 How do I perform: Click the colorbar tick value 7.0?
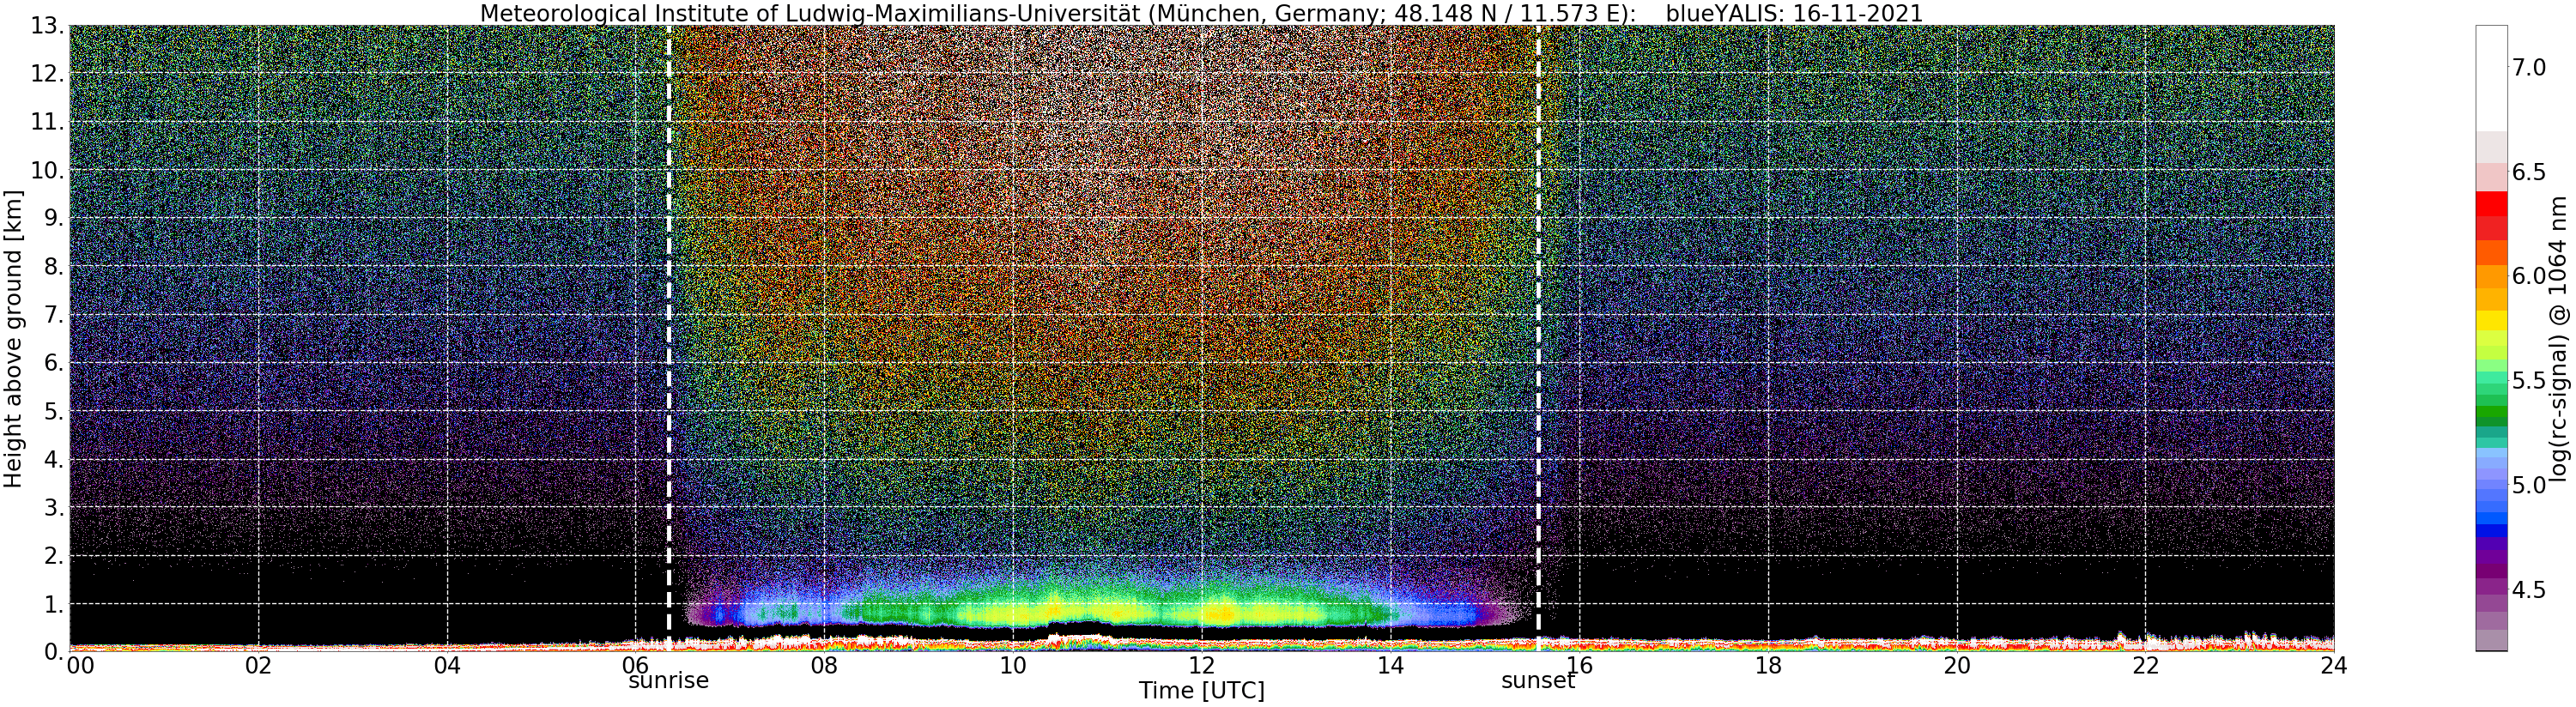pyautogui.click(x=2529, y=67)
